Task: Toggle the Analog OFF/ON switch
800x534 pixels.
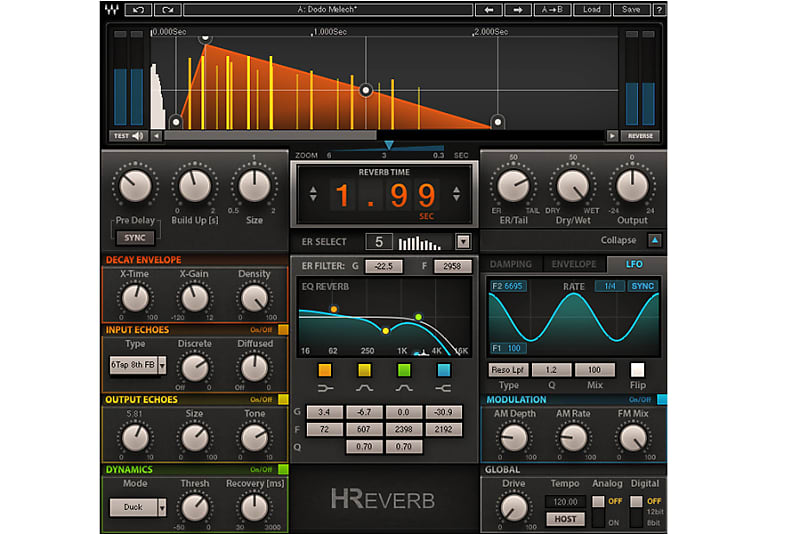Action: 598,511
